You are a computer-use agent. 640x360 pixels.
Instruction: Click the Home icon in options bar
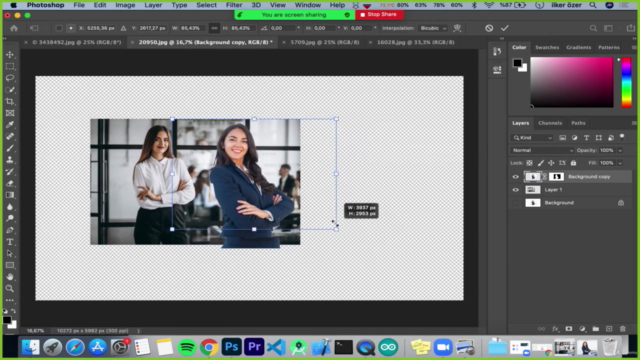pos(14,28)
